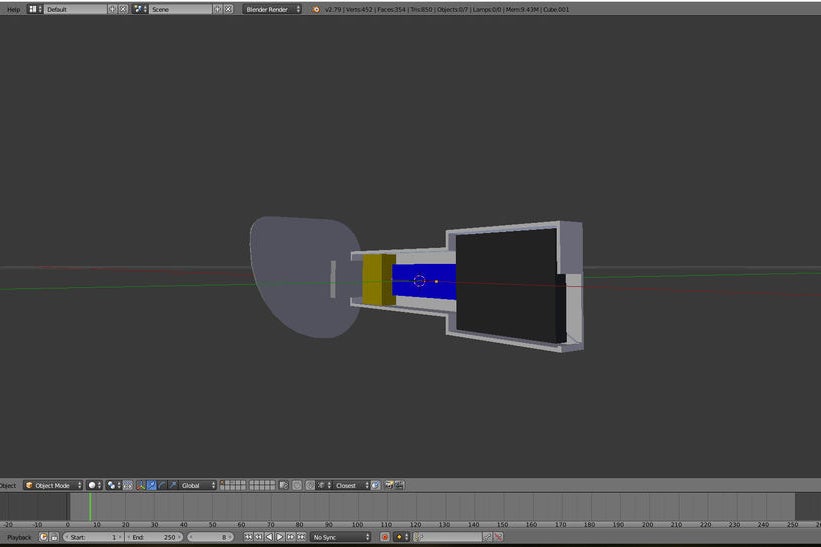Image resolution: width=821 pixels, height=547 pixels.
Task: Insert keyframe with keying set icon
Action: pyautogui.click(x=487, y=537)
